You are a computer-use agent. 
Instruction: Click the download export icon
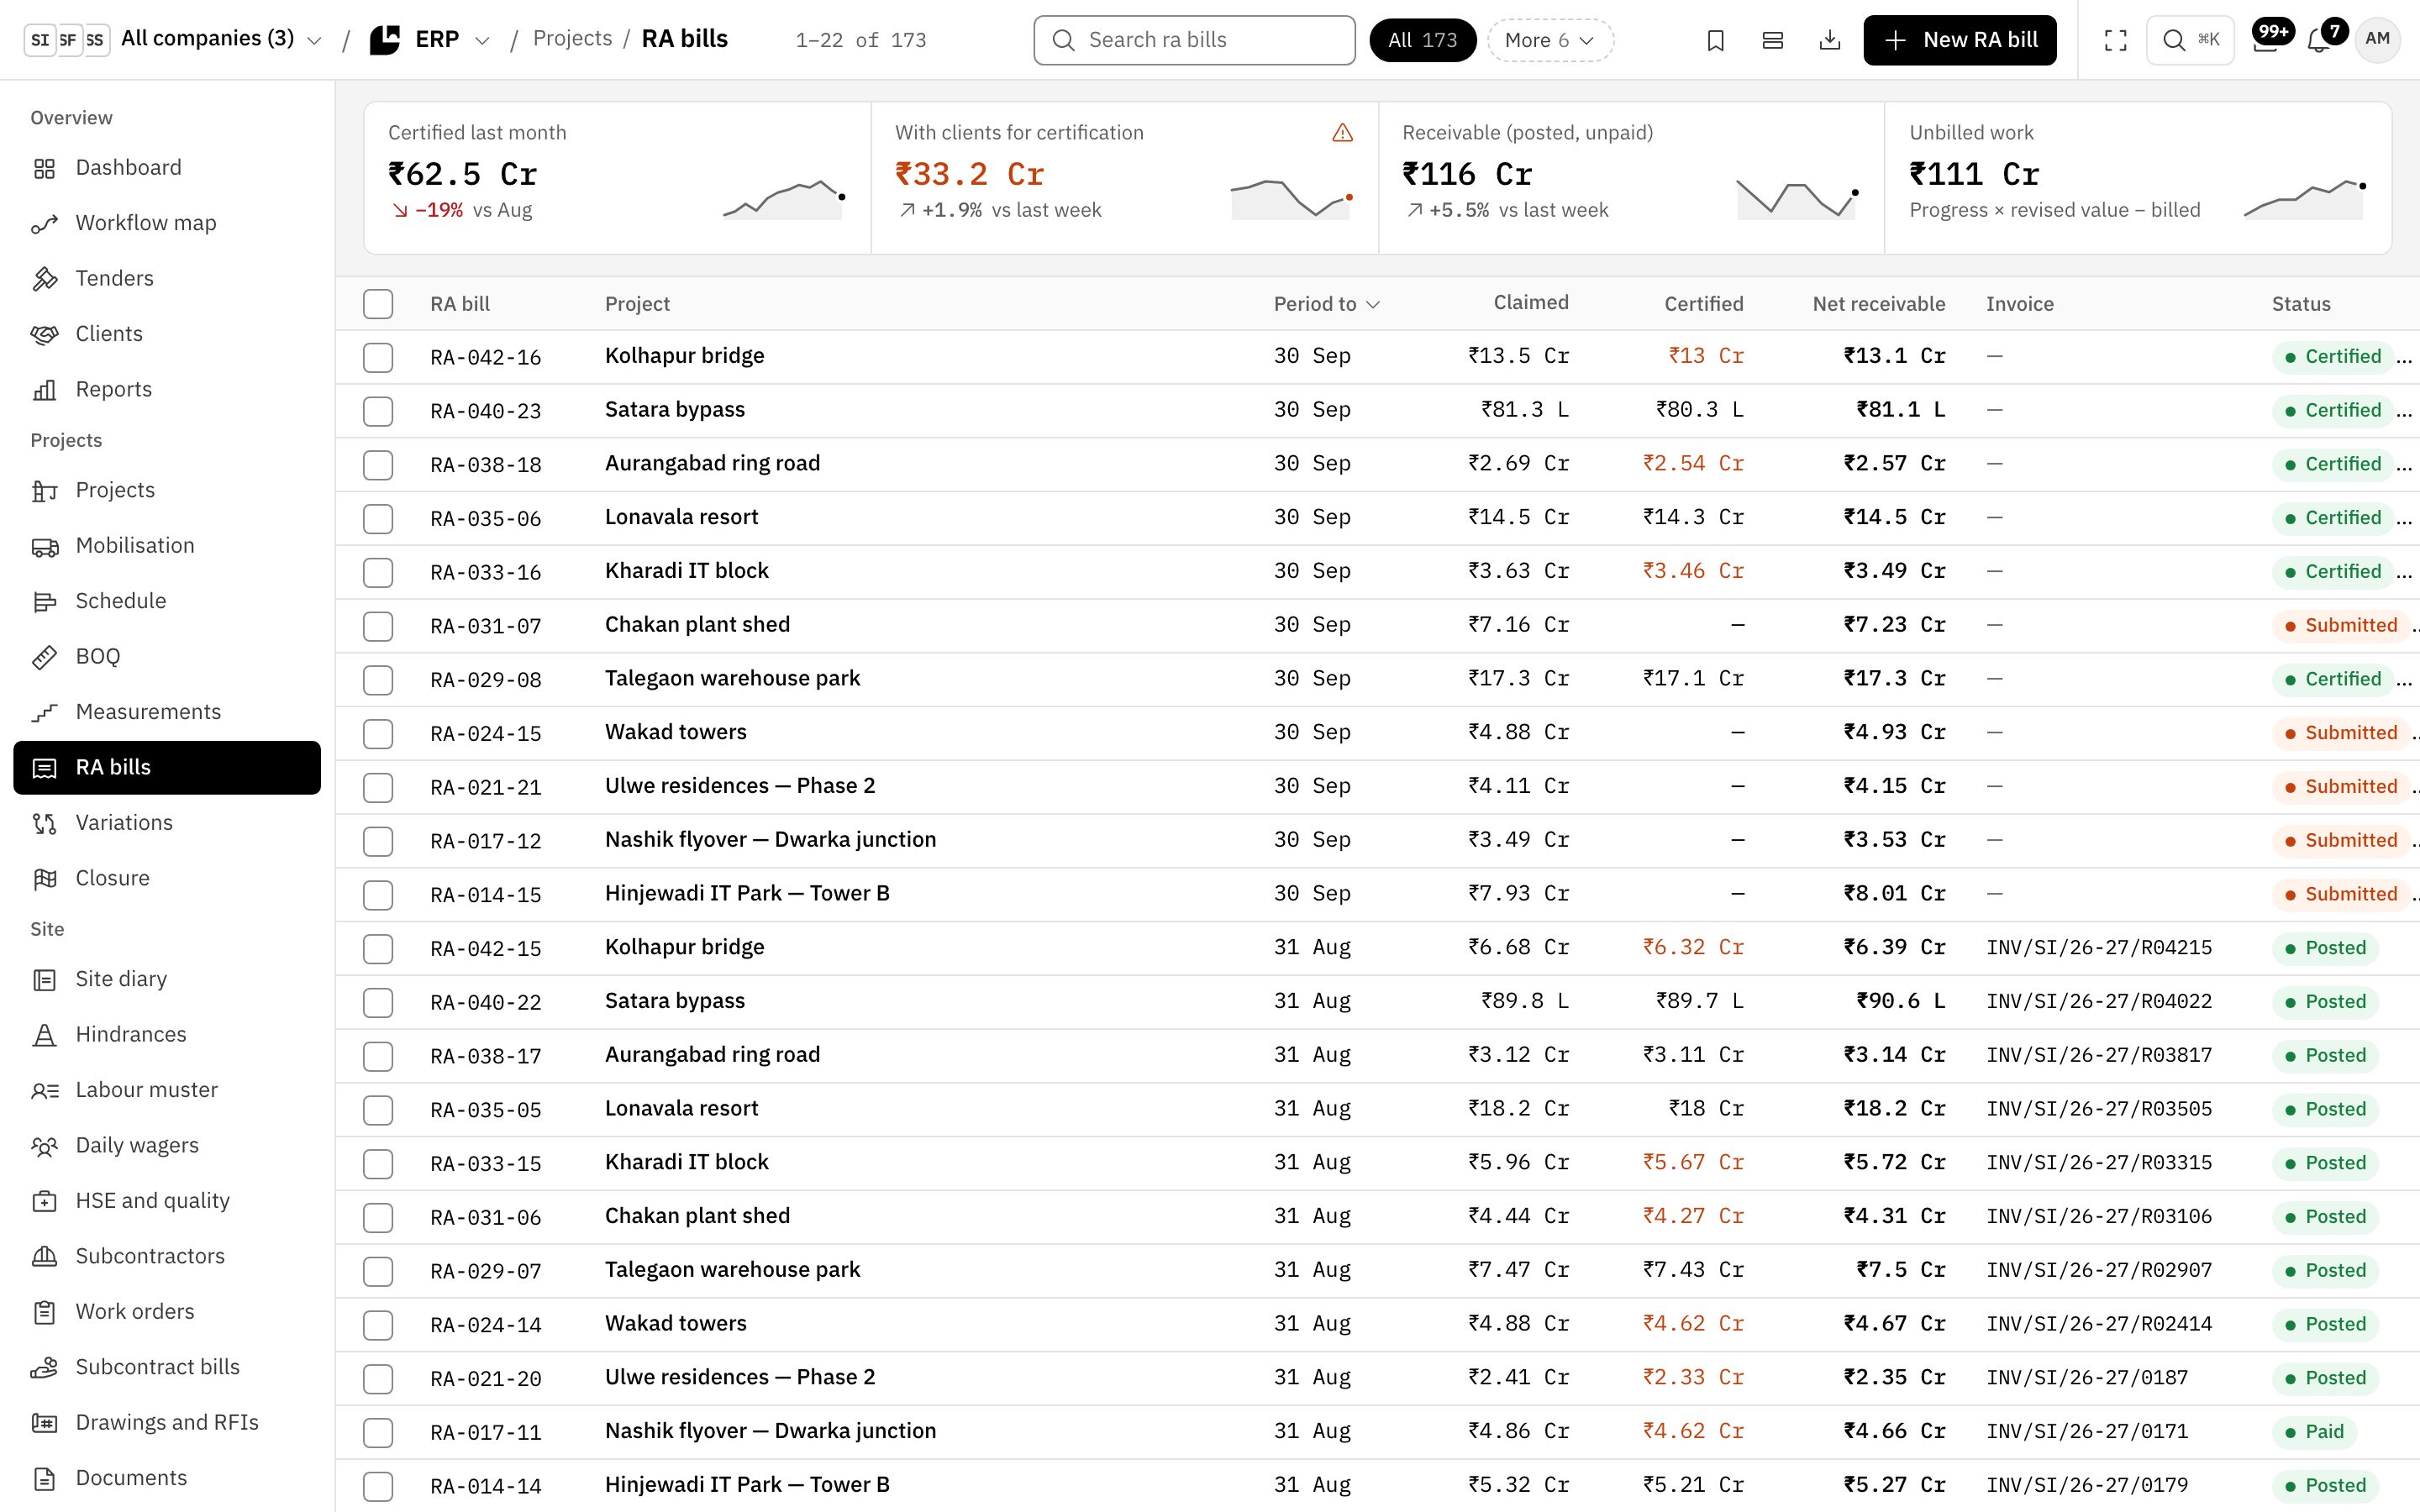pos(1829,40)
